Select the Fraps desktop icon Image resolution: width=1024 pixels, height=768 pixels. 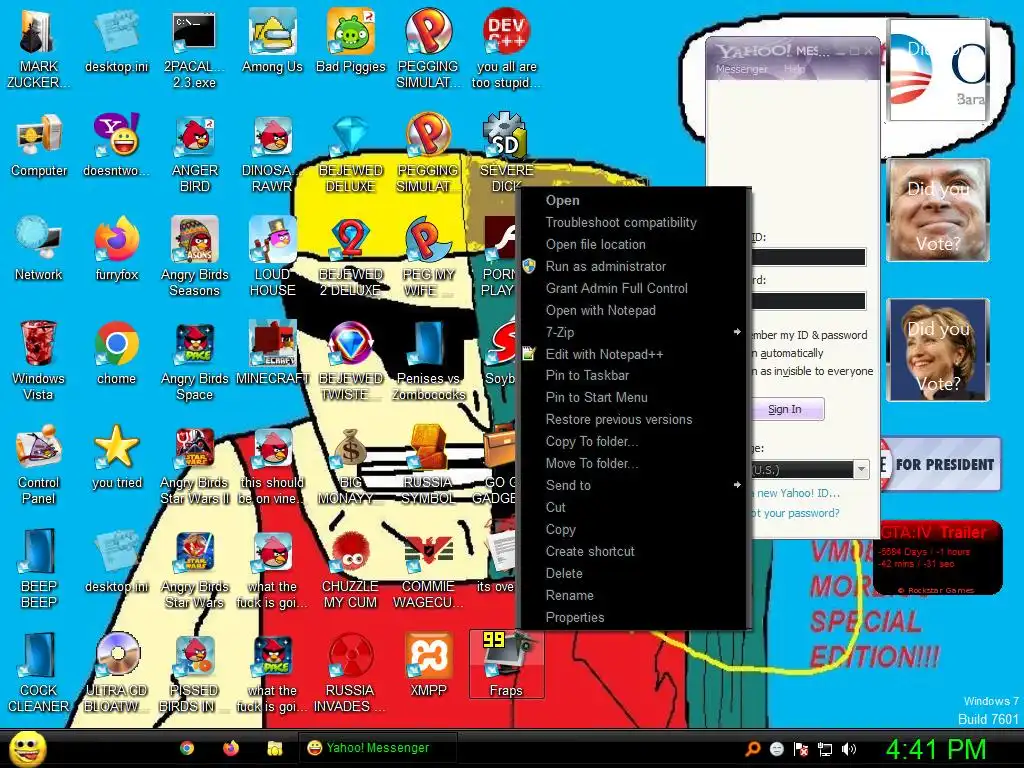click(x=506, y=665)
